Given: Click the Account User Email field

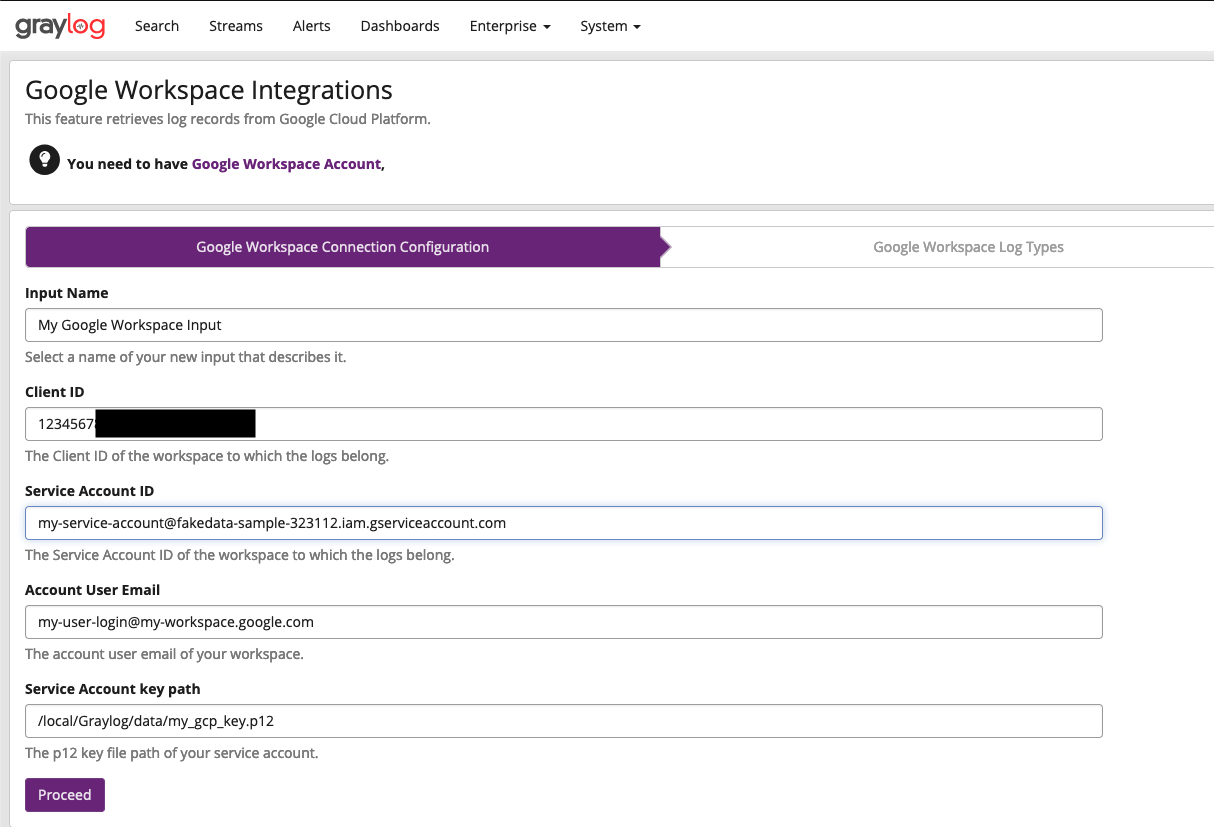Looking at the screenshot, I should coord(563,621).
